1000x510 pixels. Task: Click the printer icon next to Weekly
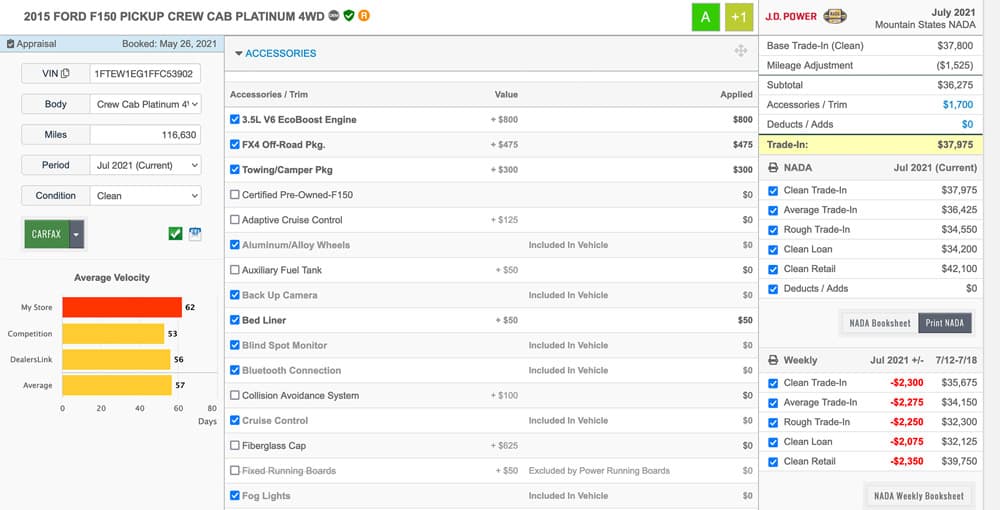click(773, 360)
